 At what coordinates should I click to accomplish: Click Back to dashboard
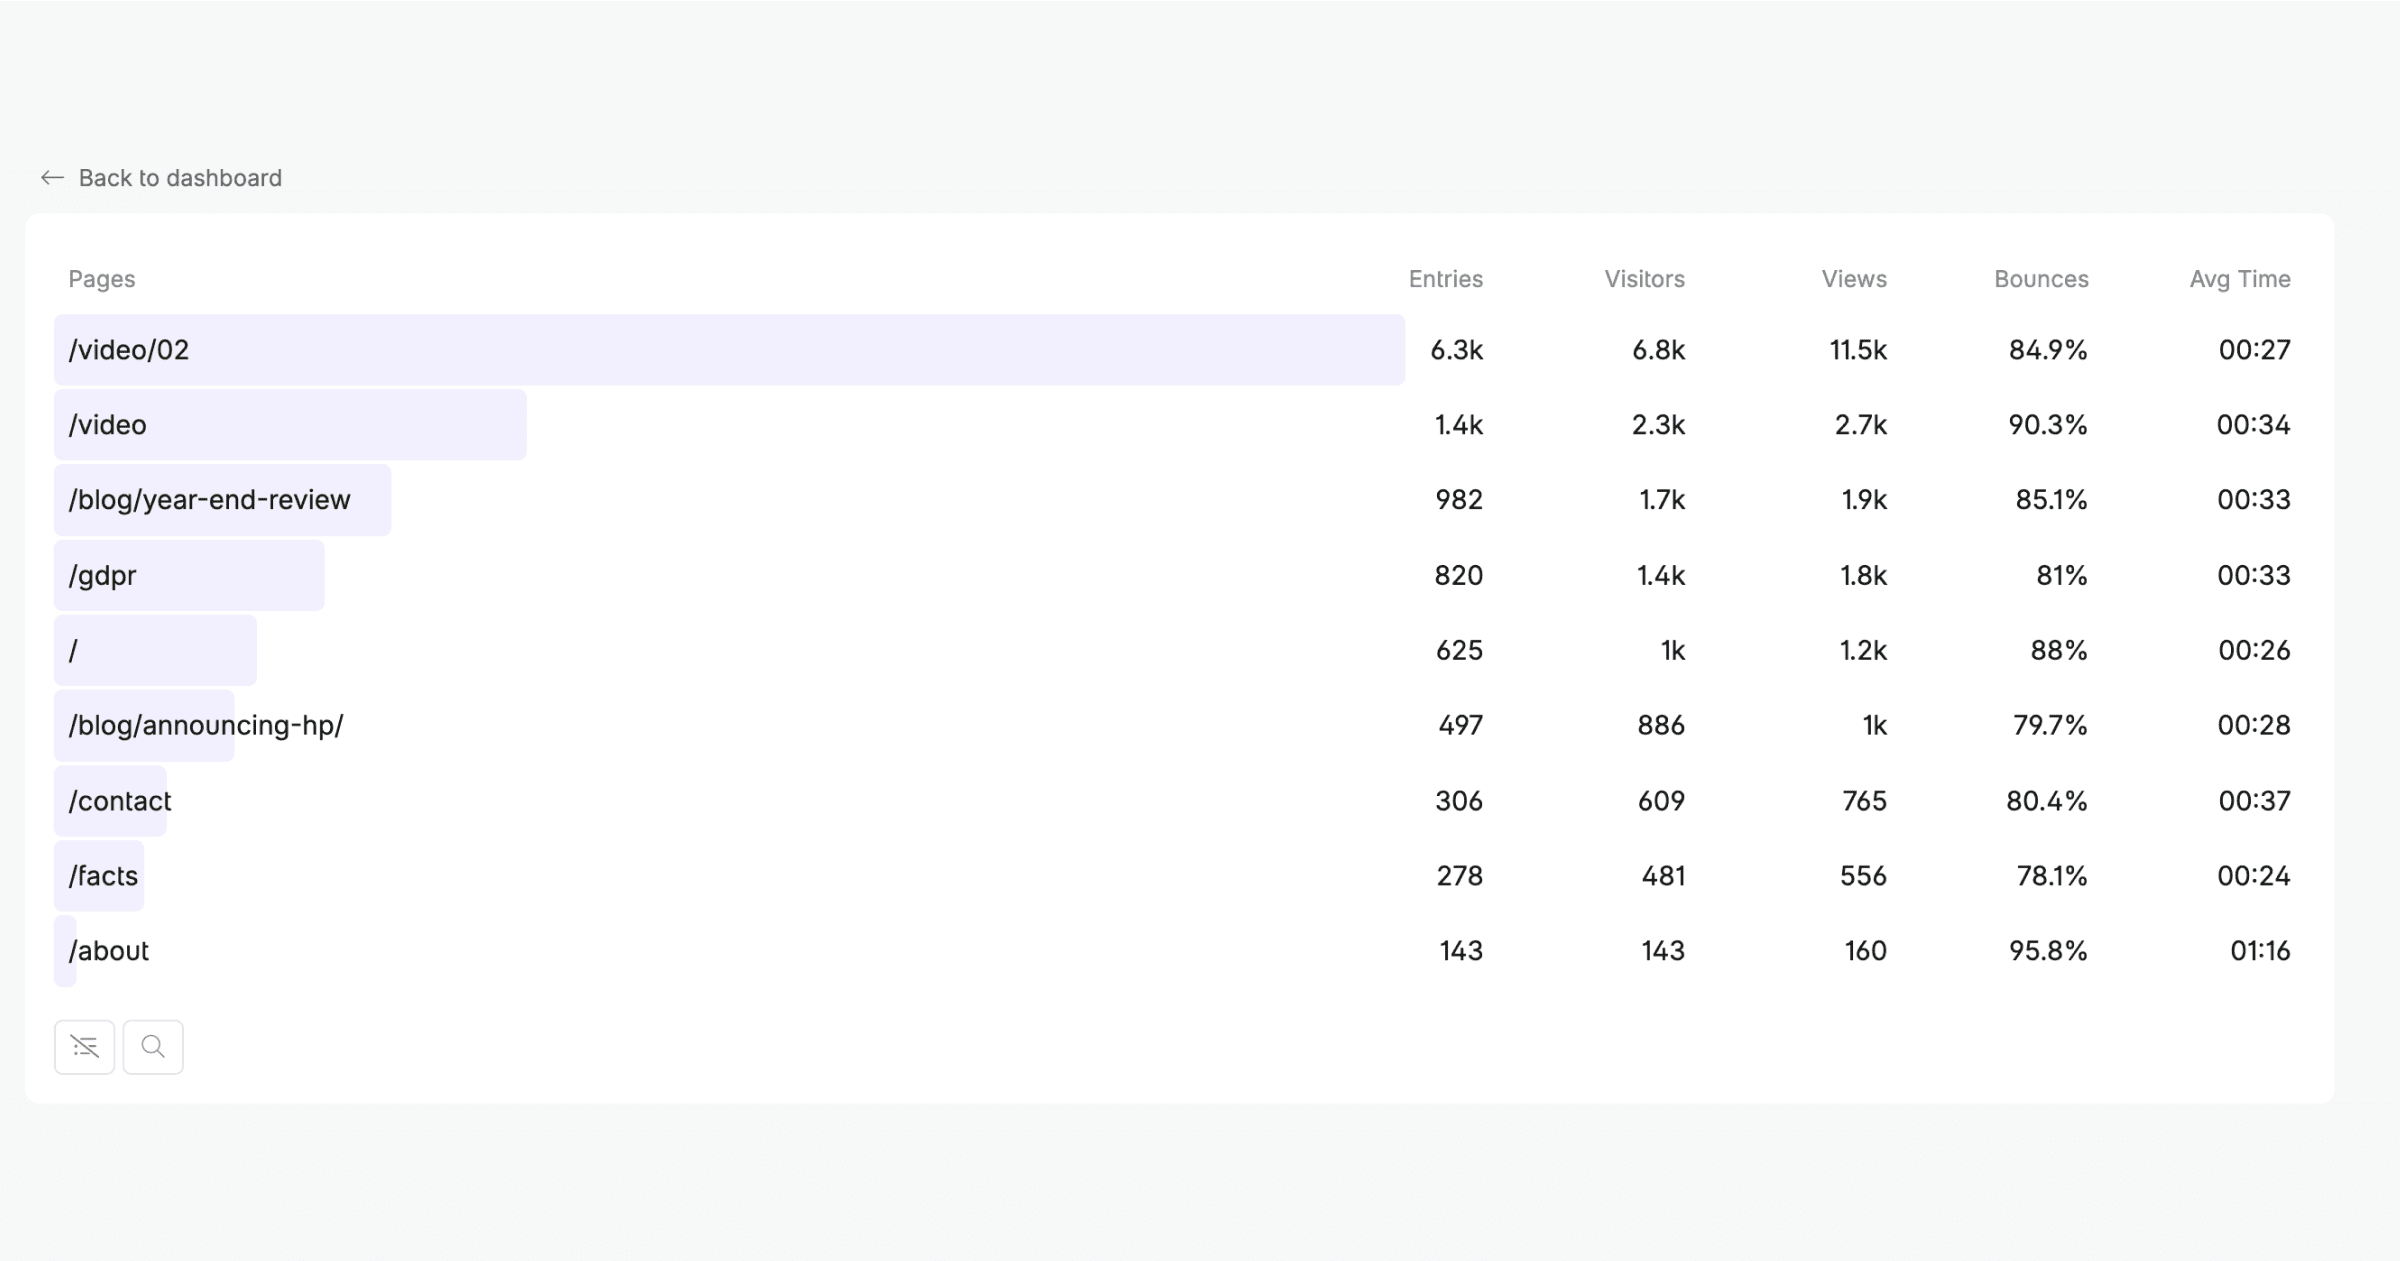(x=181, y=178)
